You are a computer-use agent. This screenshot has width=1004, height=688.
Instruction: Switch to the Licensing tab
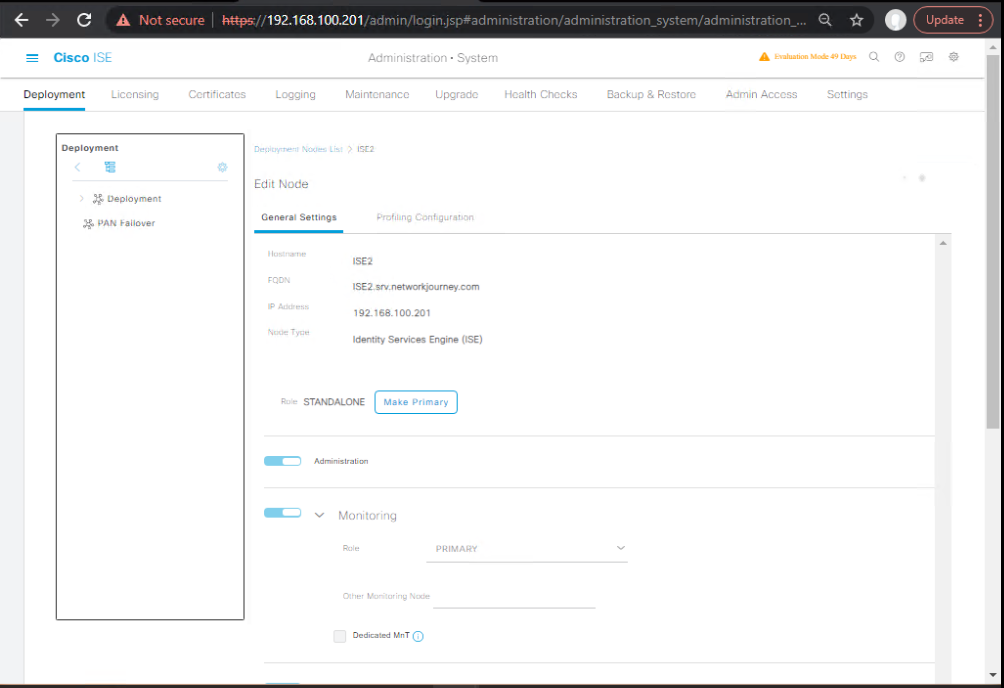134,94
